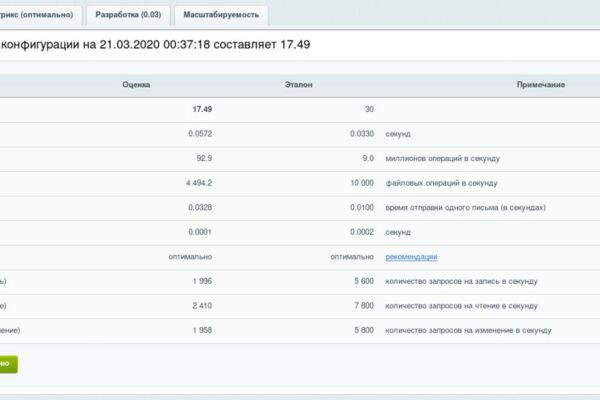Select the reference value 5 600
This screenshot has height=400, width=600.
tap(364, 281)
